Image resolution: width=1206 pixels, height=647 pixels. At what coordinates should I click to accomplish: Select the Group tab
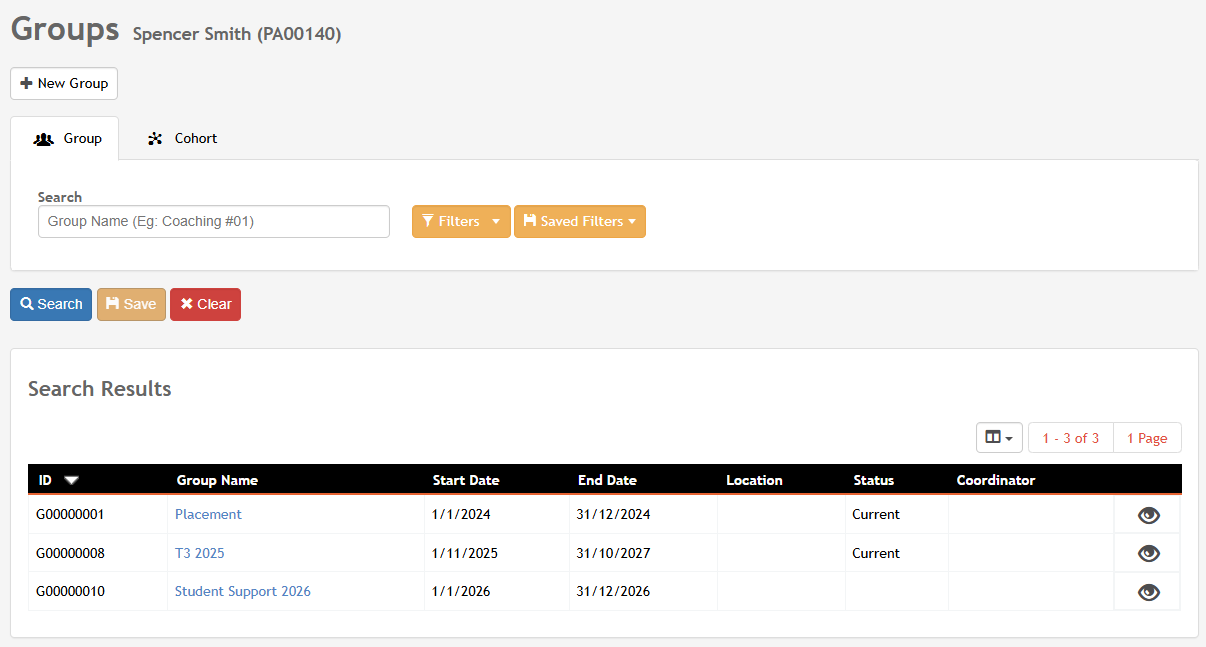point(65,138)
